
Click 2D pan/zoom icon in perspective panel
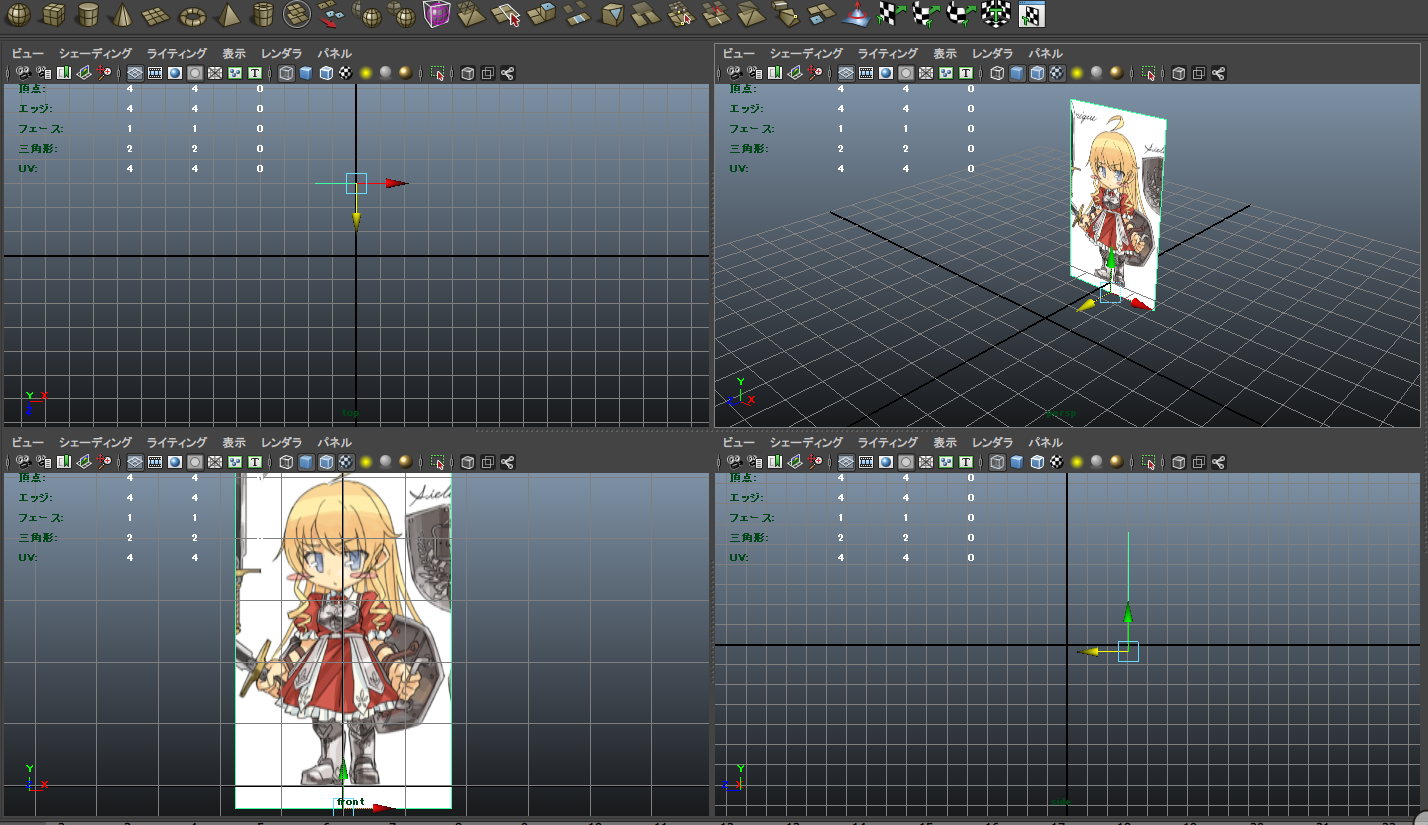(x=816, y=73)
